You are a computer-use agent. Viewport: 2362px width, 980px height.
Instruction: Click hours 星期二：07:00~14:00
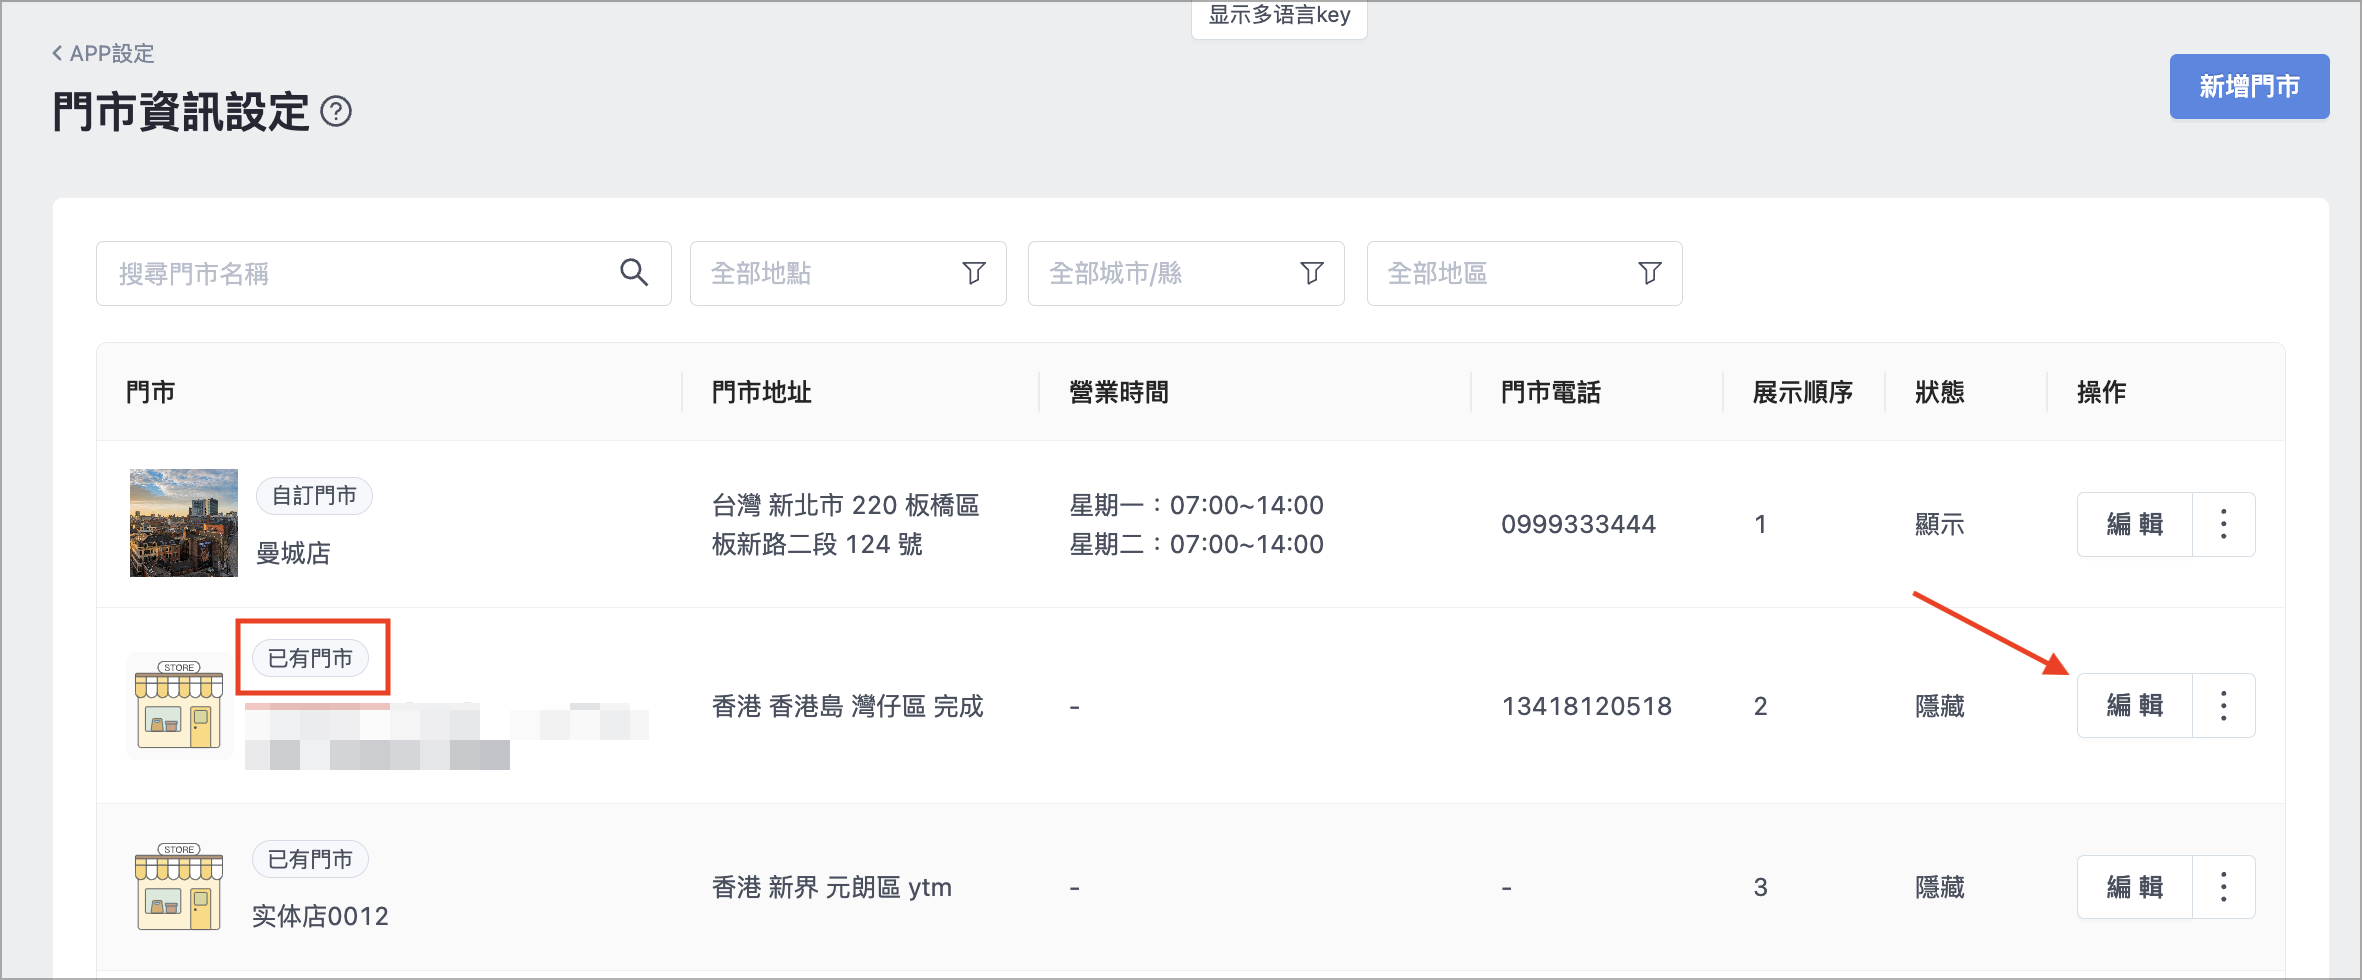[1197, 544]
